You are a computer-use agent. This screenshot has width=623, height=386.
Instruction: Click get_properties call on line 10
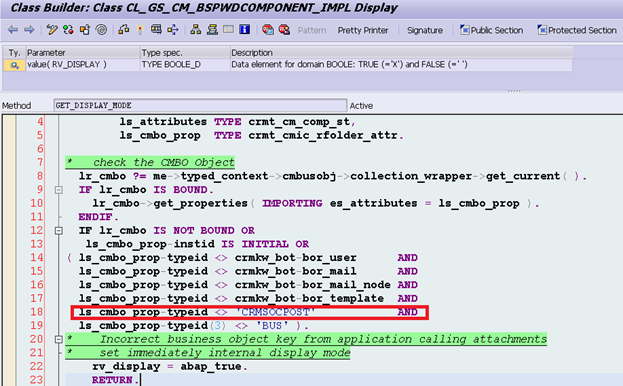click(200, 203)
